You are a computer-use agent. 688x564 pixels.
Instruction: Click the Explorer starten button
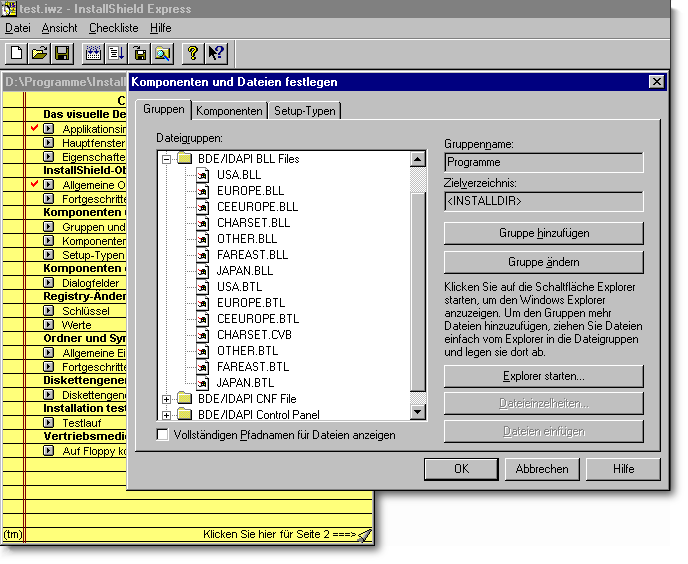pos(543,376)
